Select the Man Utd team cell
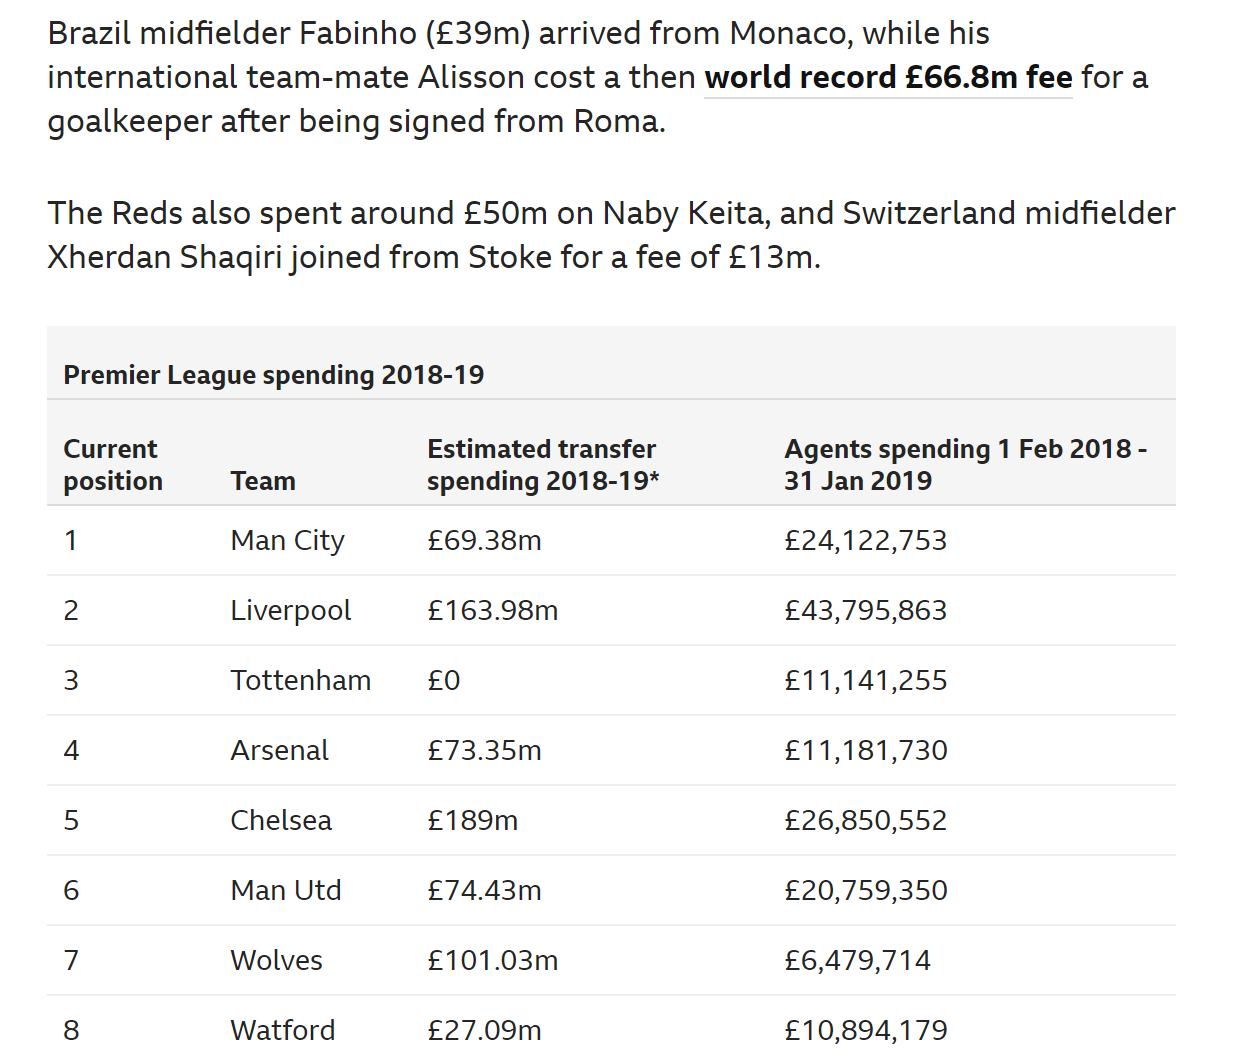1244x1058 pixels. 286,890
